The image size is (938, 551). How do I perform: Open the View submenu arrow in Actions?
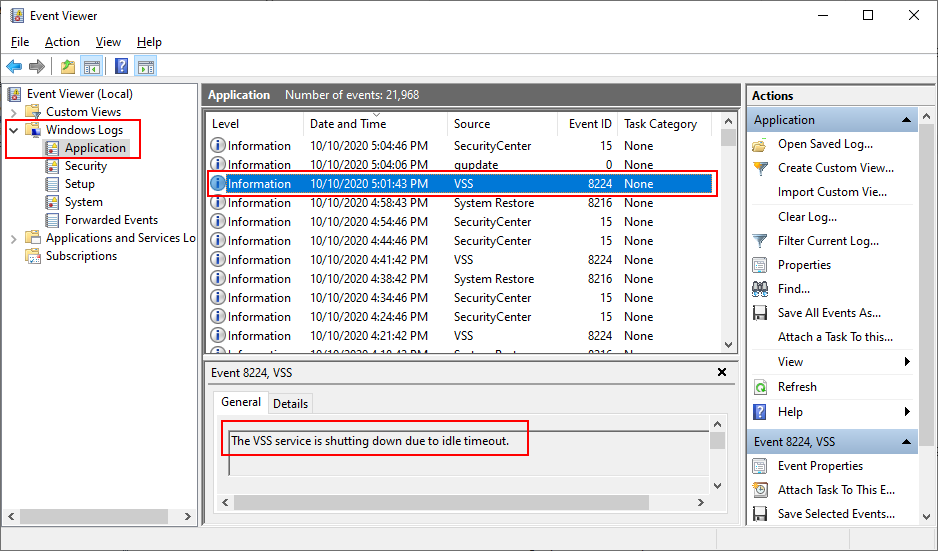click(x=907, y=361)
